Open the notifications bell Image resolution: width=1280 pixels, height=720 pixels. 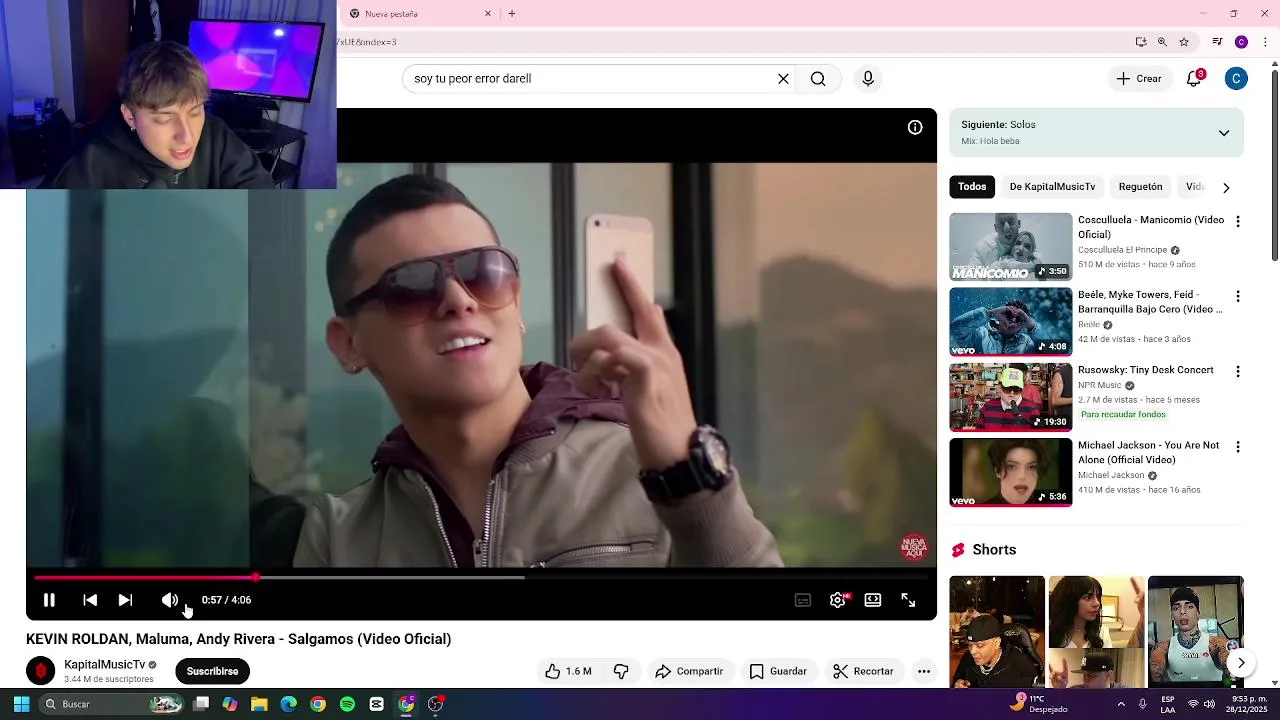tap(1194, 79)
